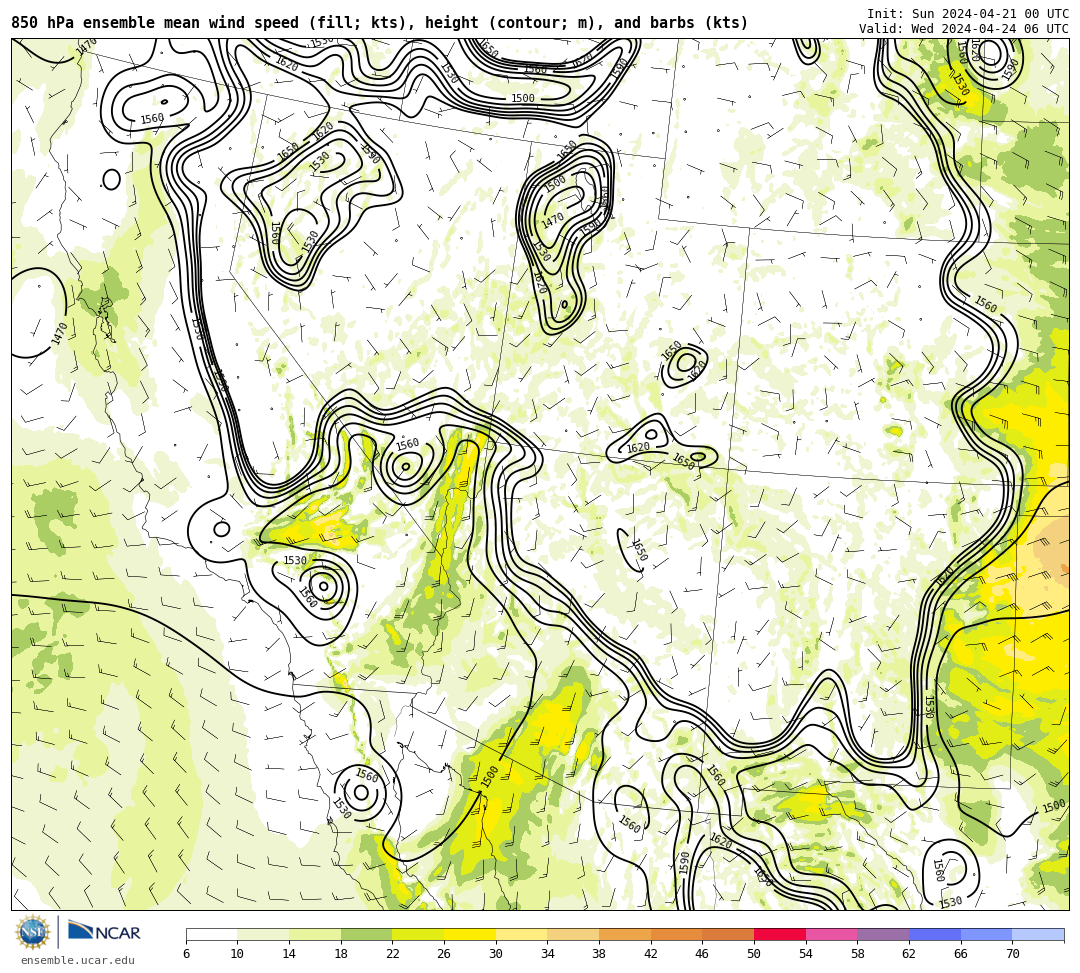This screenshot has height=973, width=1080.
Task: Click the colorbar label '38'
Action: (x=599, y=954)
